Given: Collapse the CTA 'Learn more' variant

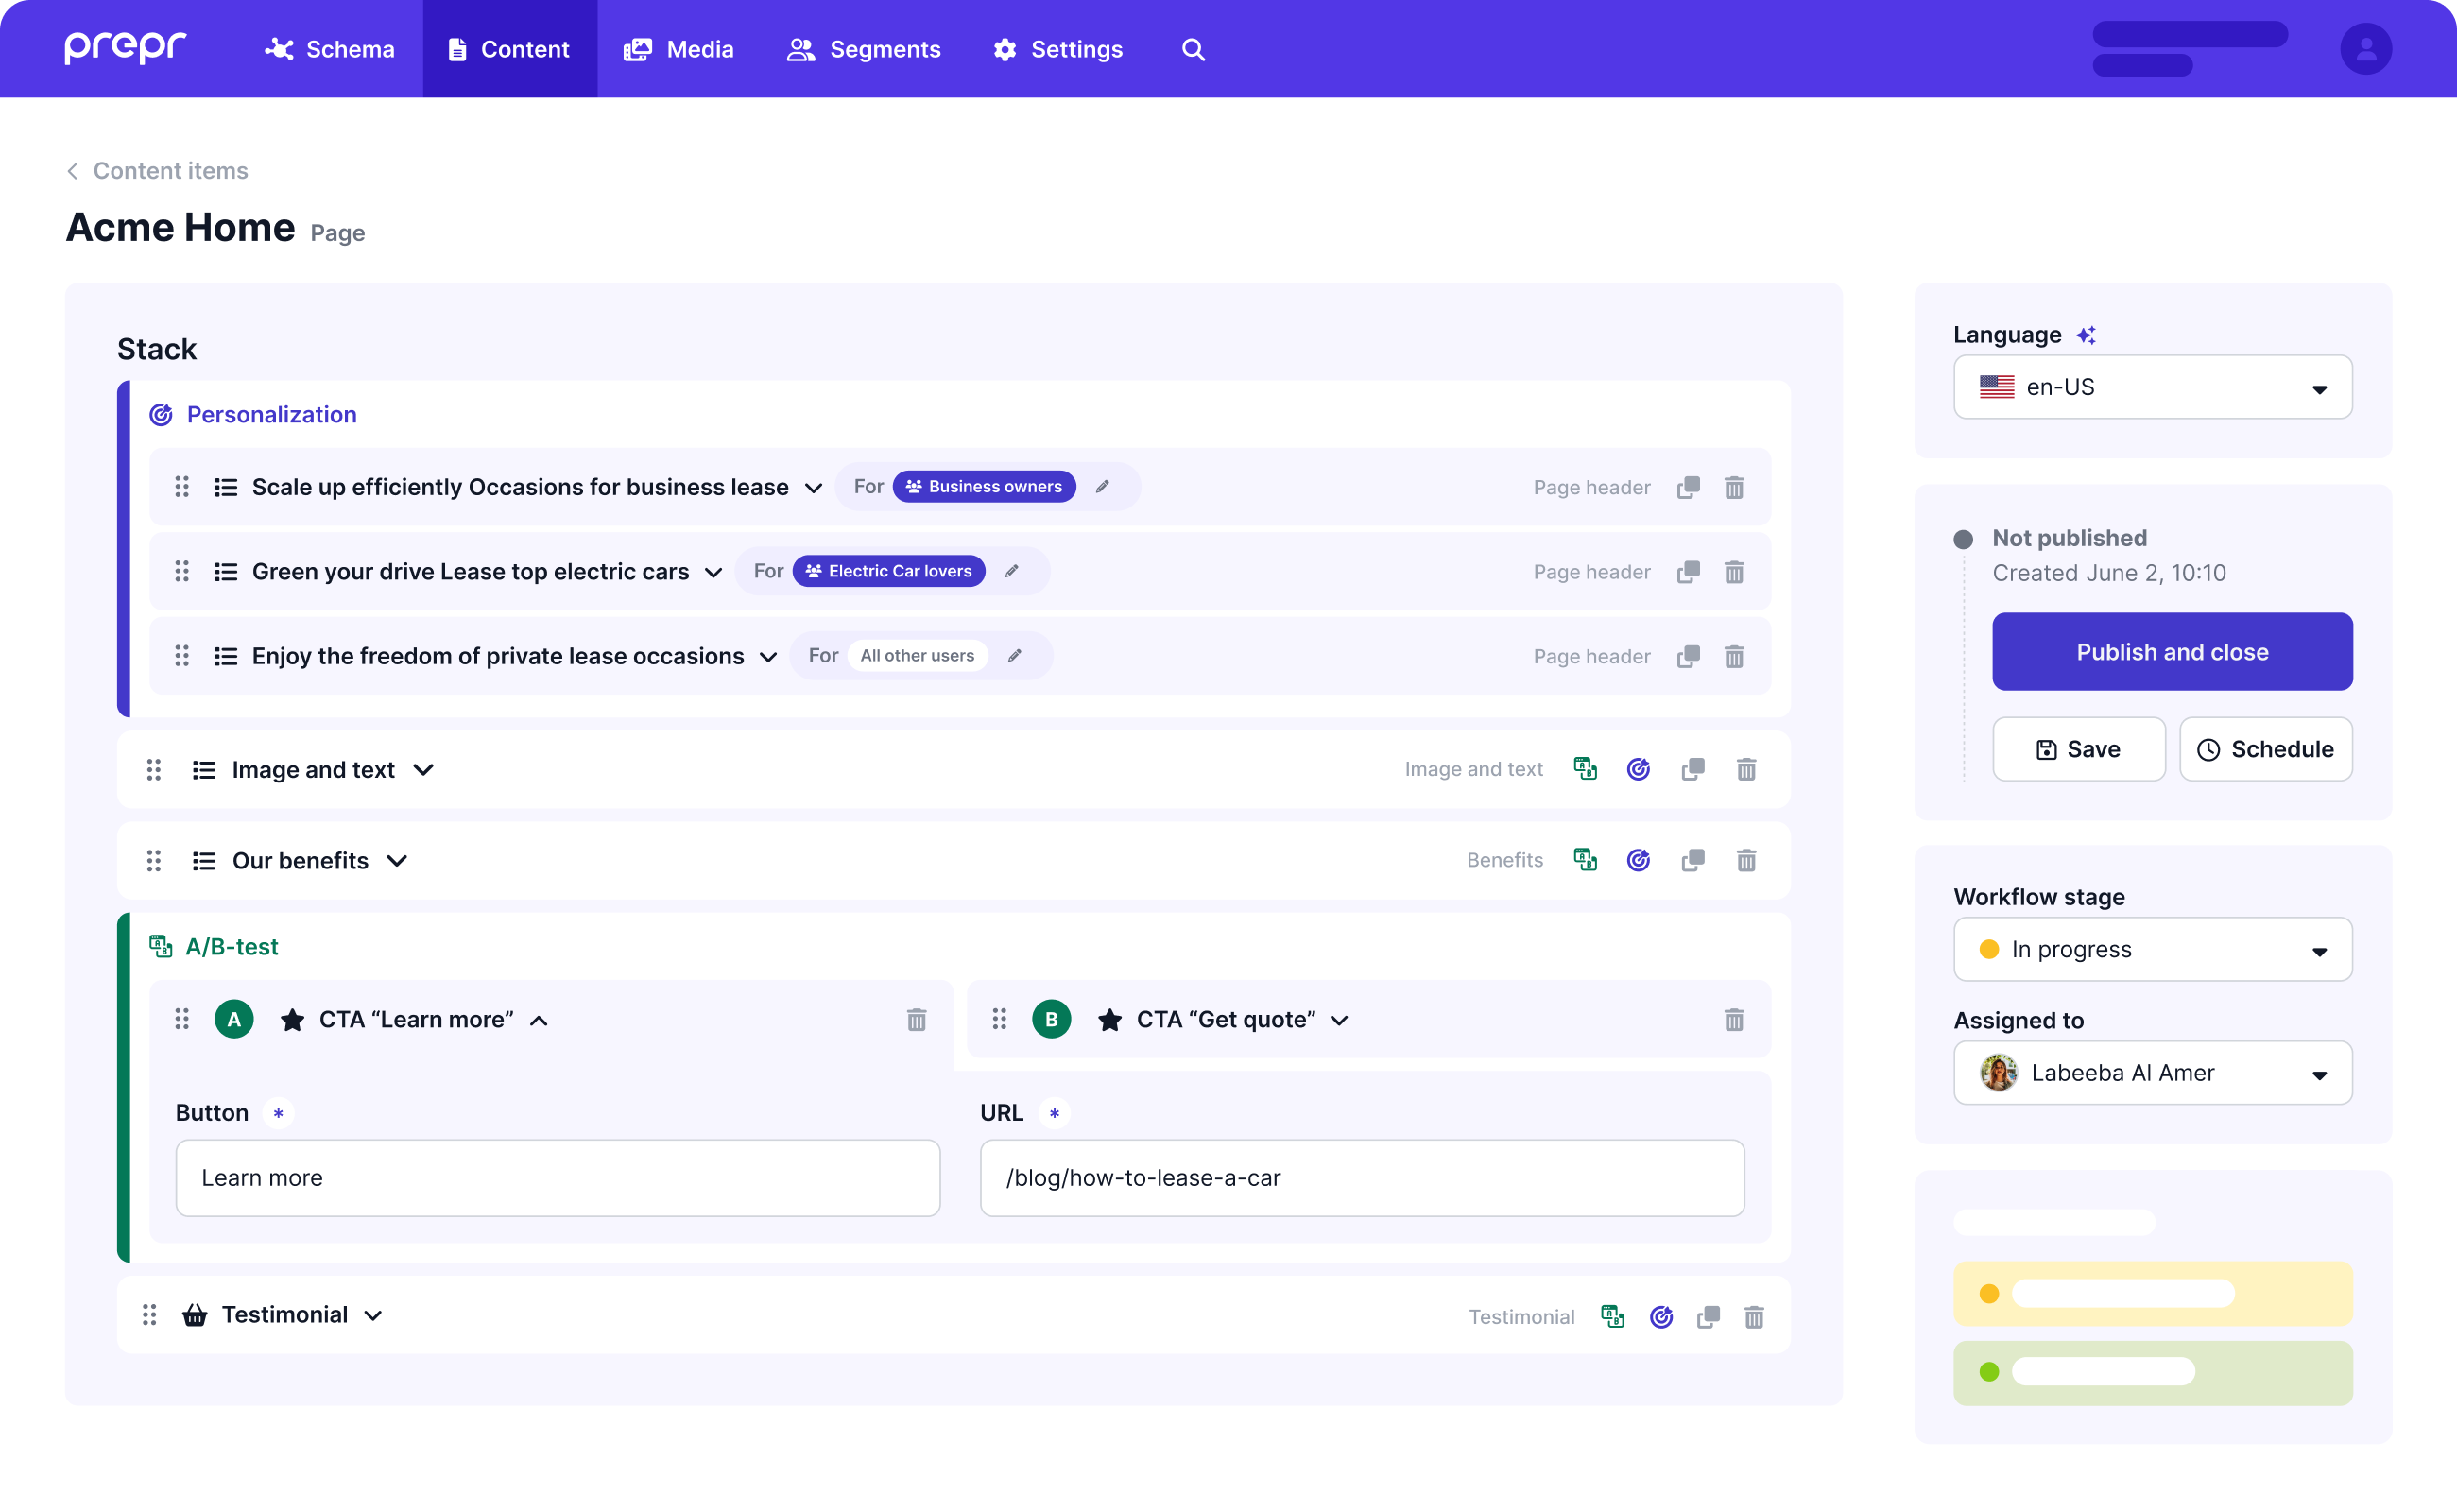Looking at the screenshot, I should [539, 1021].
